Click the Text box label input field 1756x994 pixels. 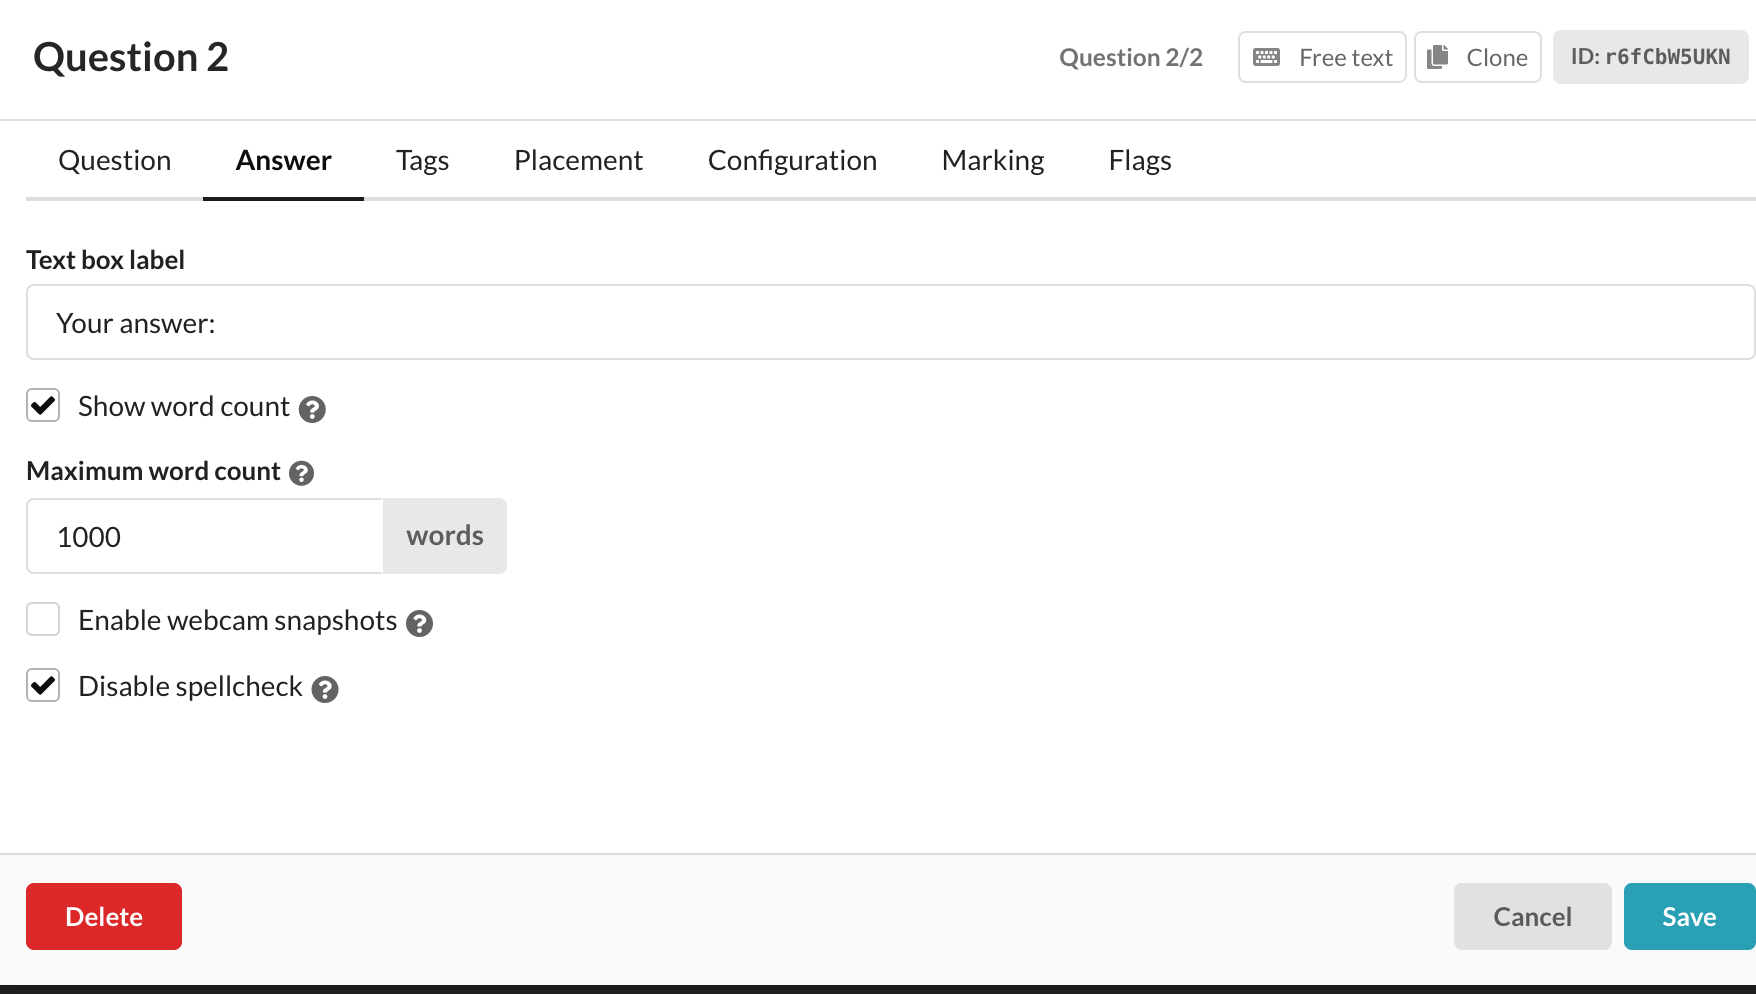click(x=890, y=322)
